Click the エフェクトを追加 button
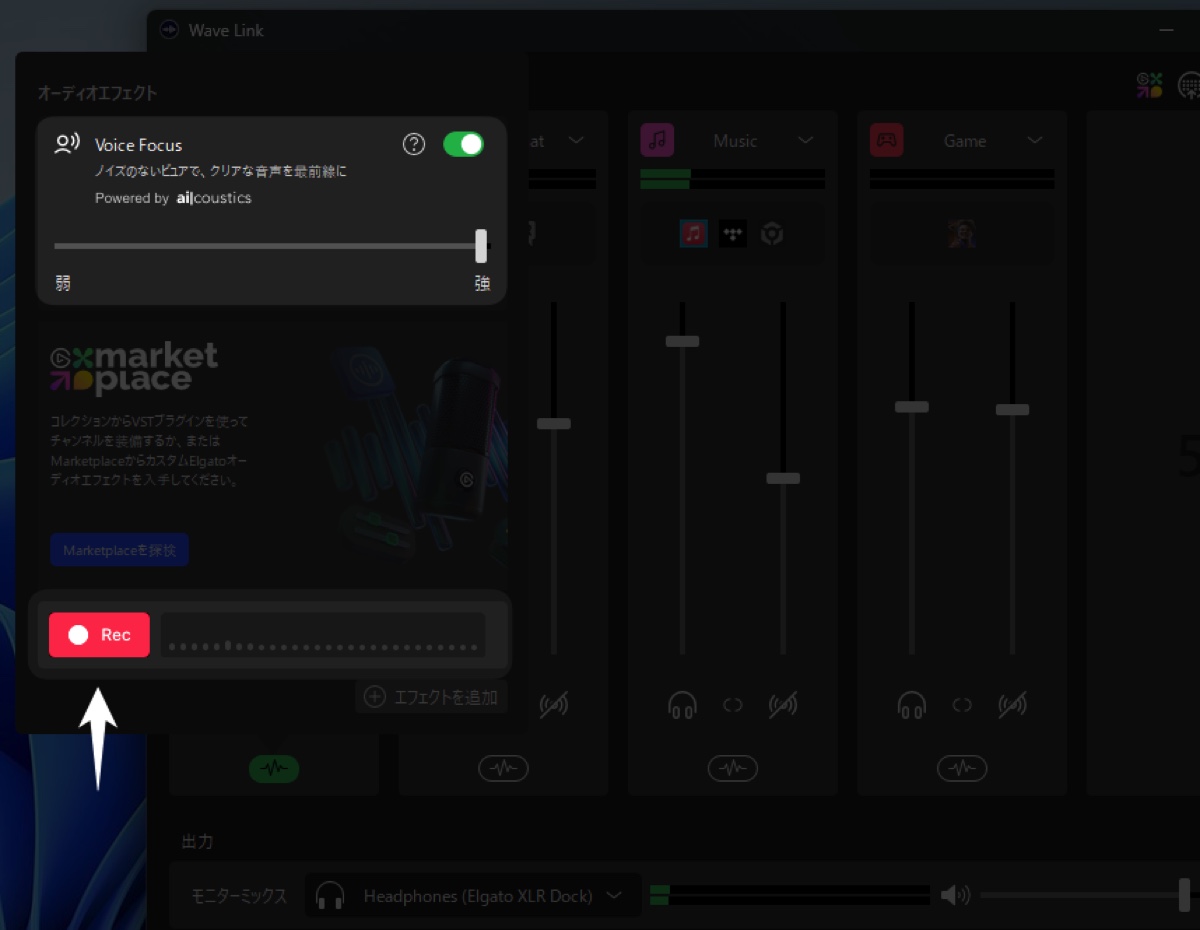The width and height of the screenshot is (1200, 930). pyautogui.click(x=432, y=697)
